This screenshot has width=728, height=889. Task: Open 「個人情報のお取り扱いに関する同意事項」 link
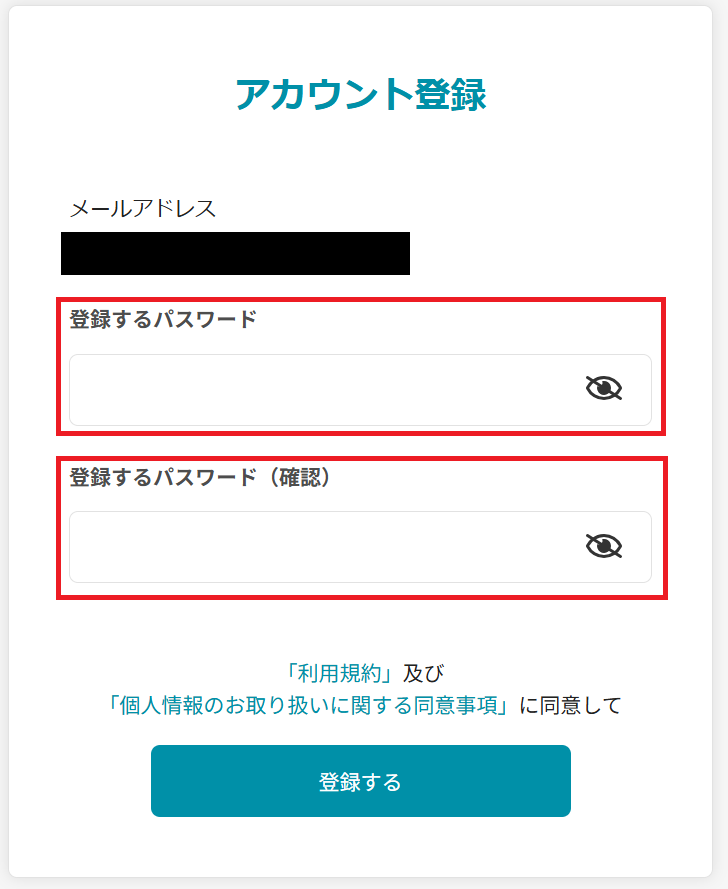tap(308, 706)
